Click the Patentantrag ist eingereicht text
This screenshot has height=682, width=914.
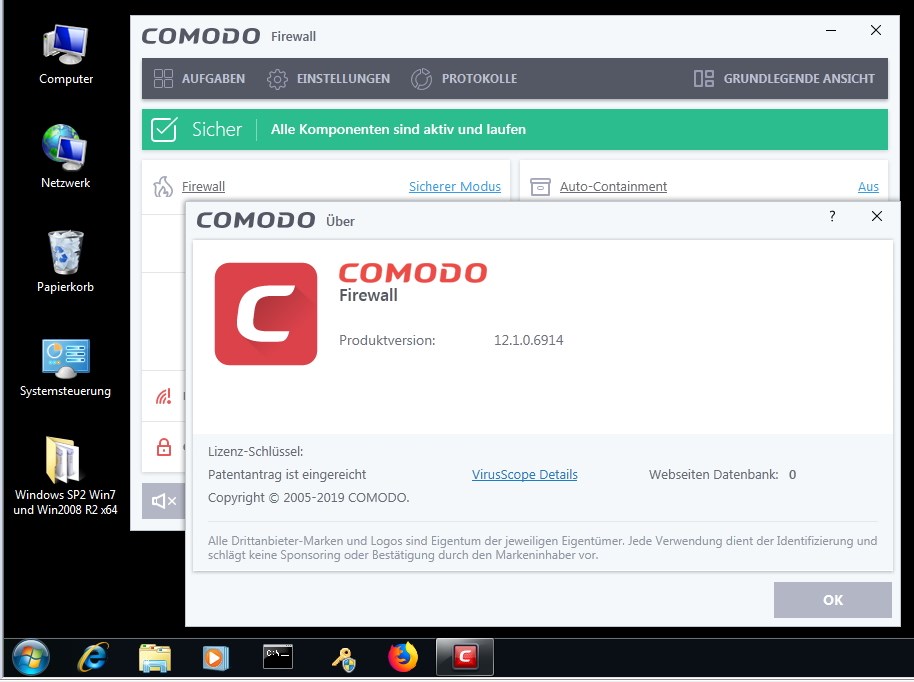[287, 474]
